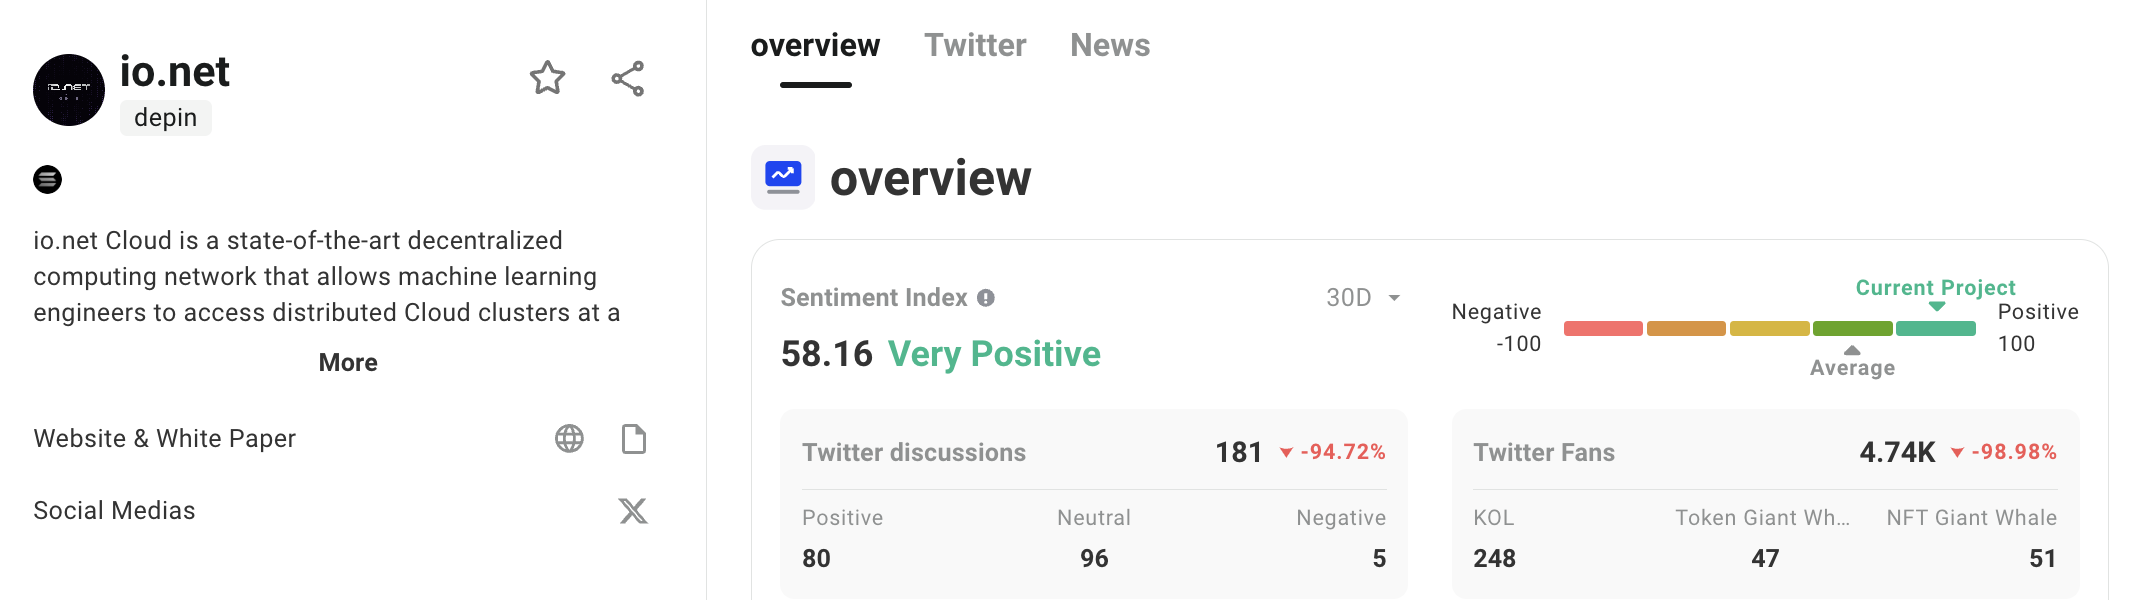Click the teal positive sentiment bar segment
Screen dimensions: 2136x600
[x=1936, y=328]
